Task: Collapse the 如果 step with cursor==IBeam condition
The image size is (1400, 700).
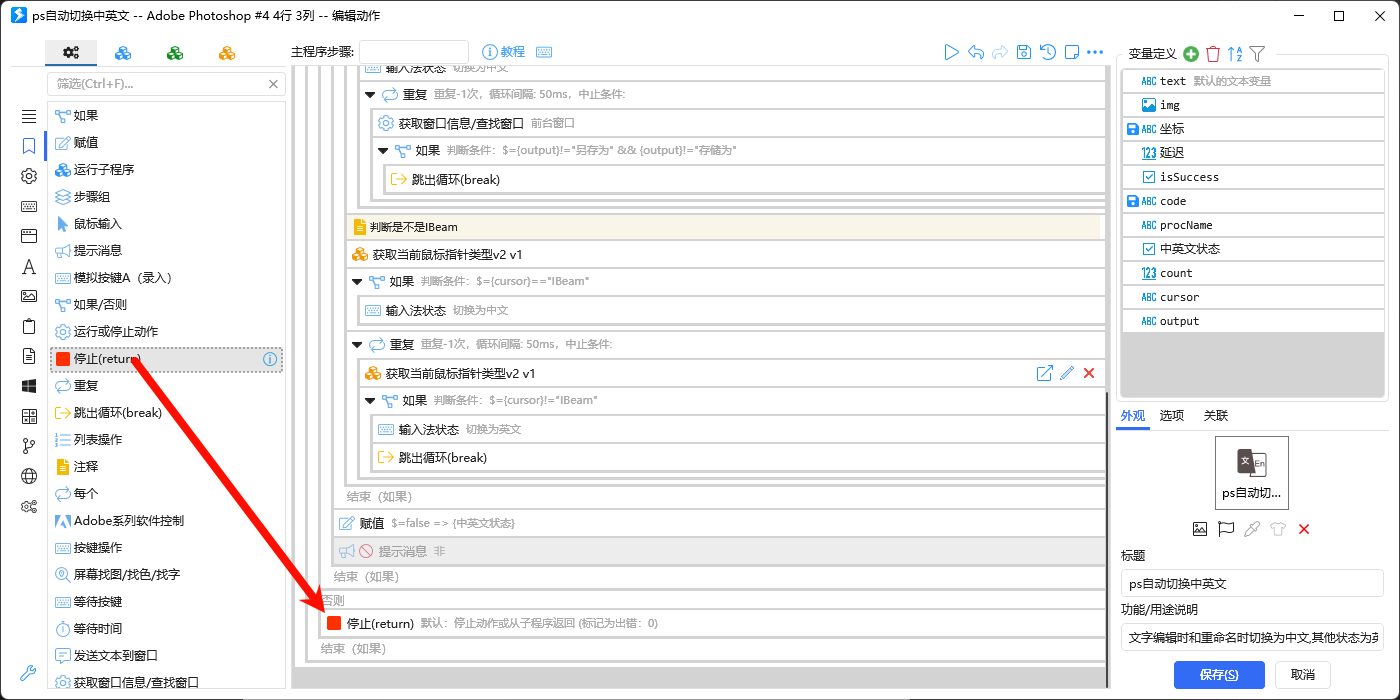Action: [356, 282]
